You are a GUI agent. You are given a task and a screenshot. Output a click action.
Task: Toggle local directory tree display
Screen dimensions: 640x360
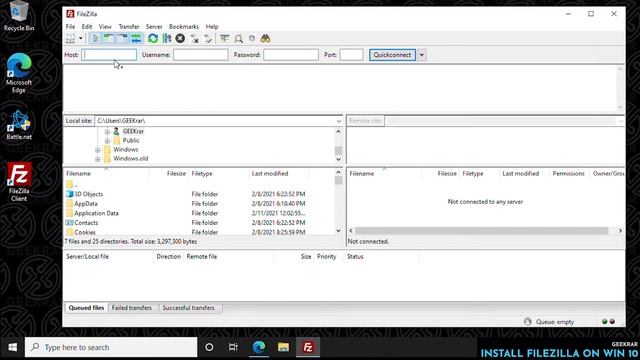(109, 39)
